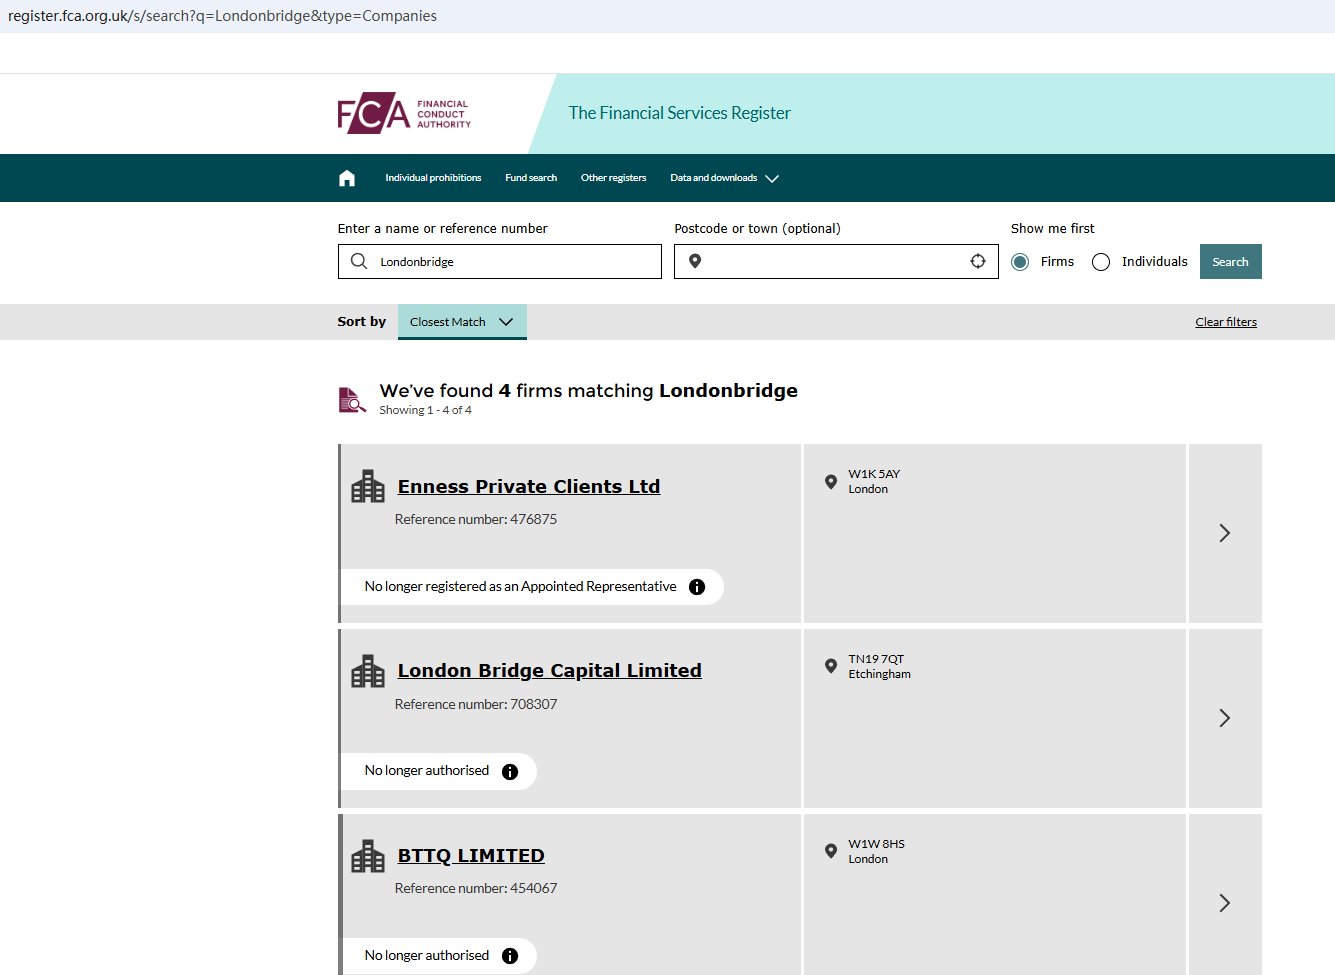Select the Individuals radio button
This screenshot has height=975, width=1335.
point(1101,262)
